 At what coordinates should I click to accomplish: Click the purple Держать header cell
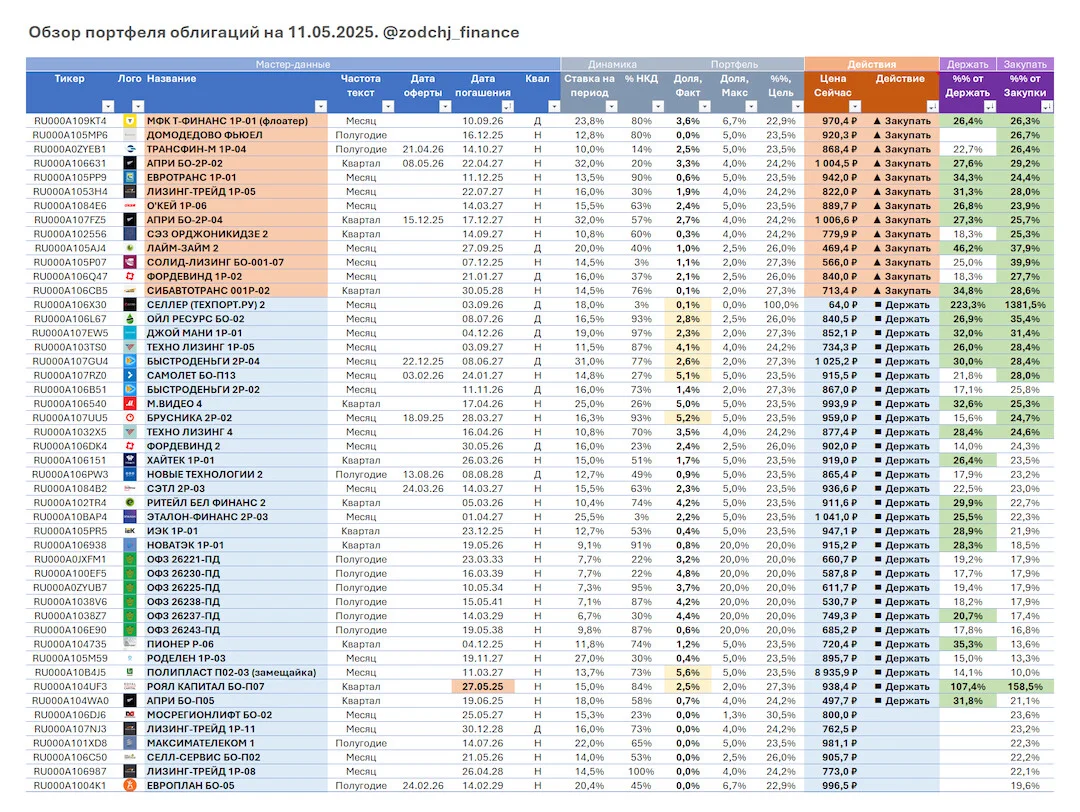click(968, 64)
